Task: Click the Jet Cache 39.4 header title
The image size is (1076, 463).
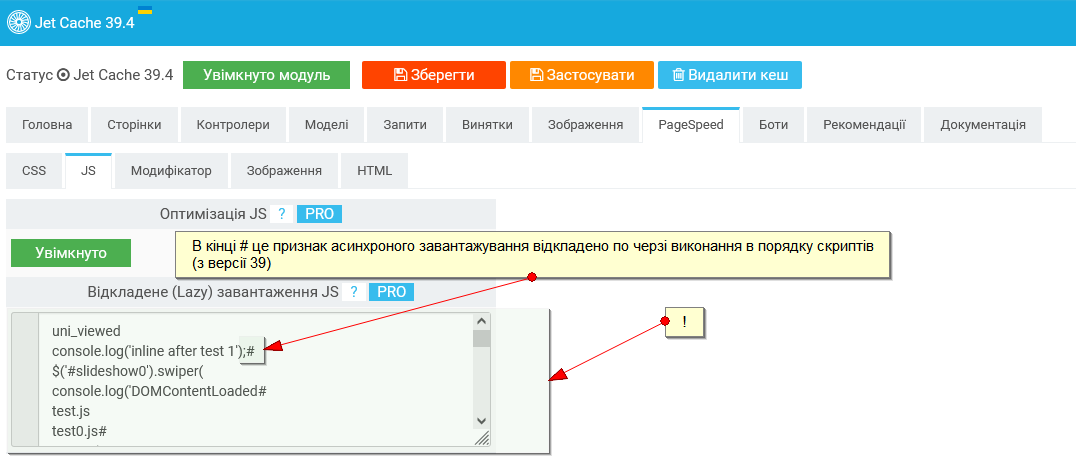Action: [84, 23]
